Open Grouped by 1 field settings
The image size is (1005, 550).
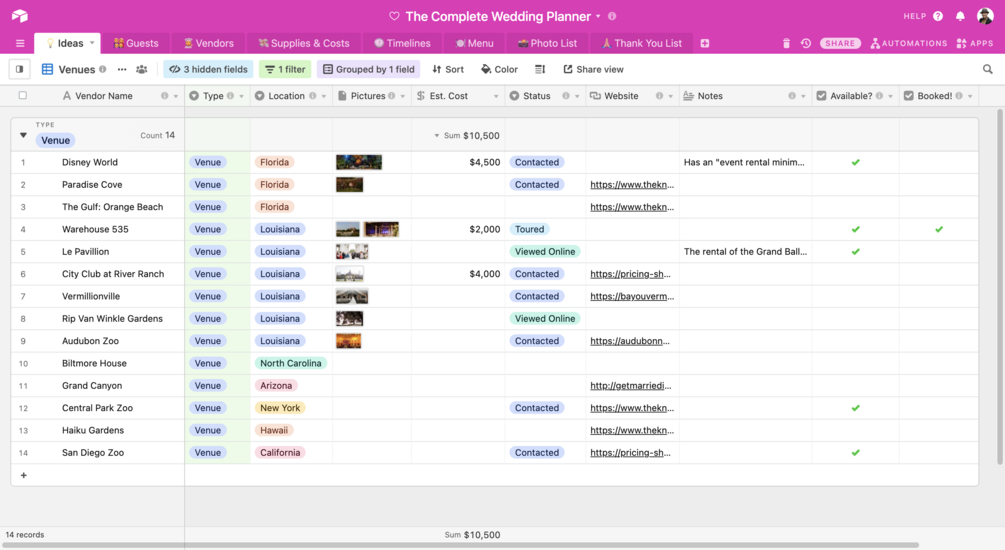(x=369, y=69)
